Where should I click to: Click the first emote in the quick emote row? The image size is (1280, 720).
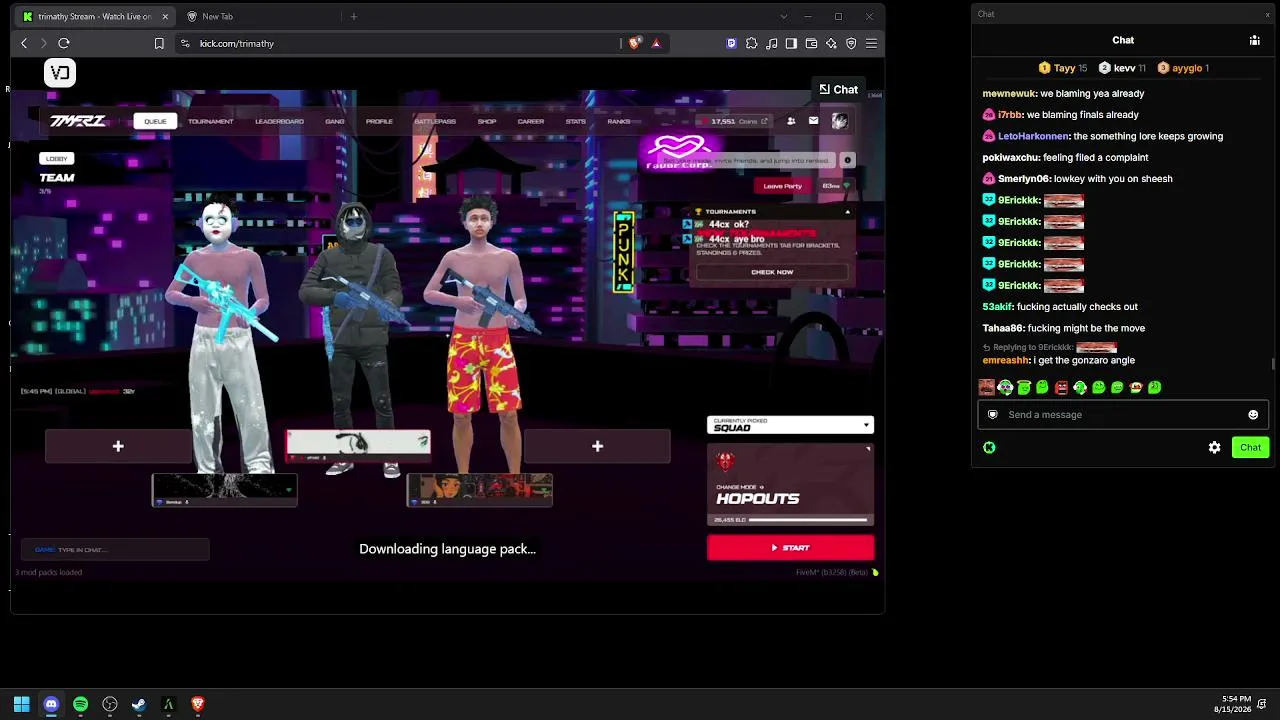[987, 387]
